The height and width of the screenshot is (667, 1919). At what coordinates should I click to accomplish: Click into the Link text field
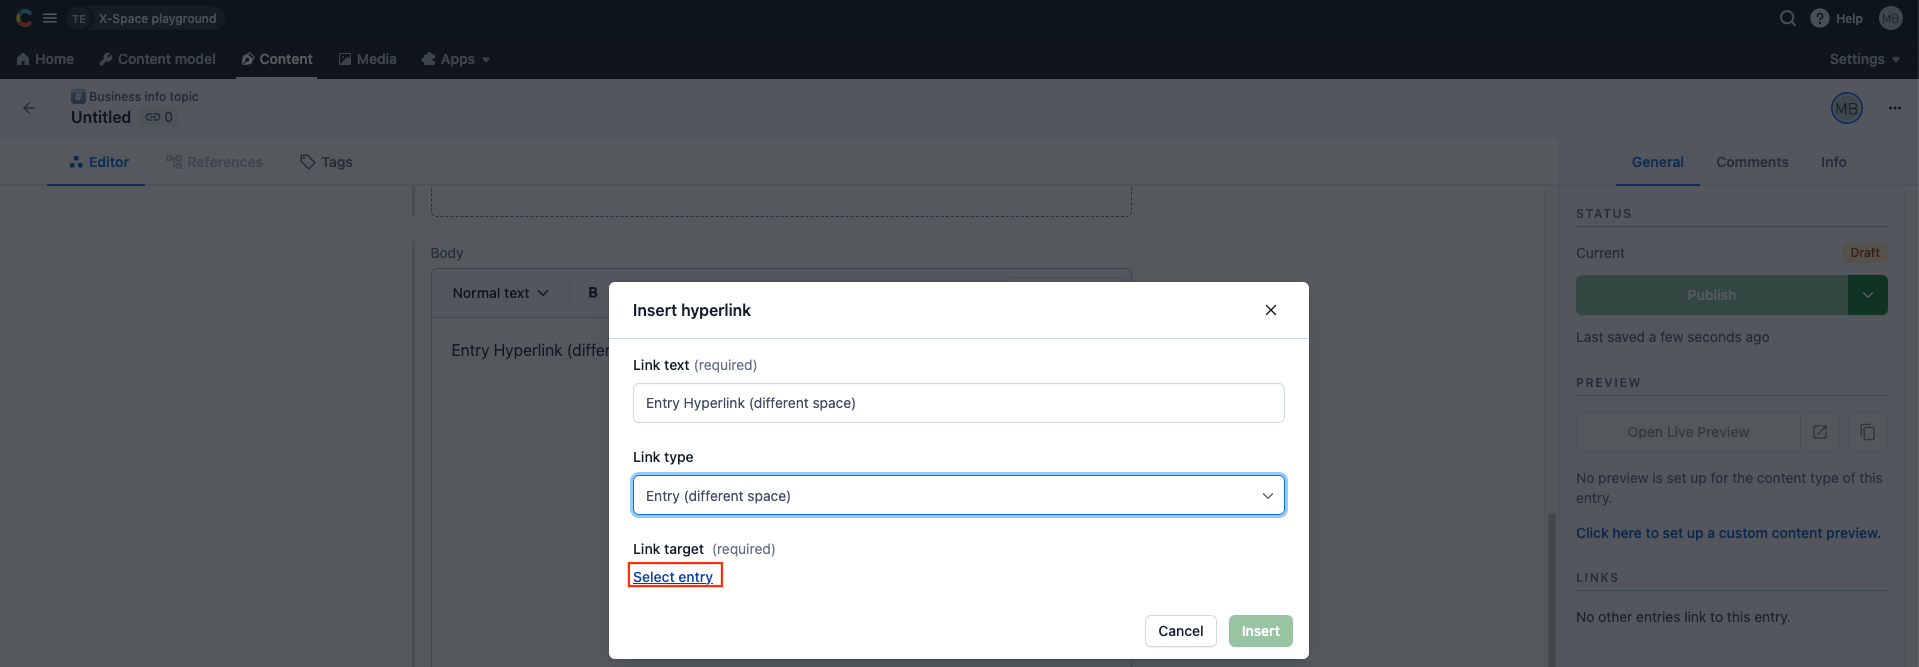(x=958, y=403)
